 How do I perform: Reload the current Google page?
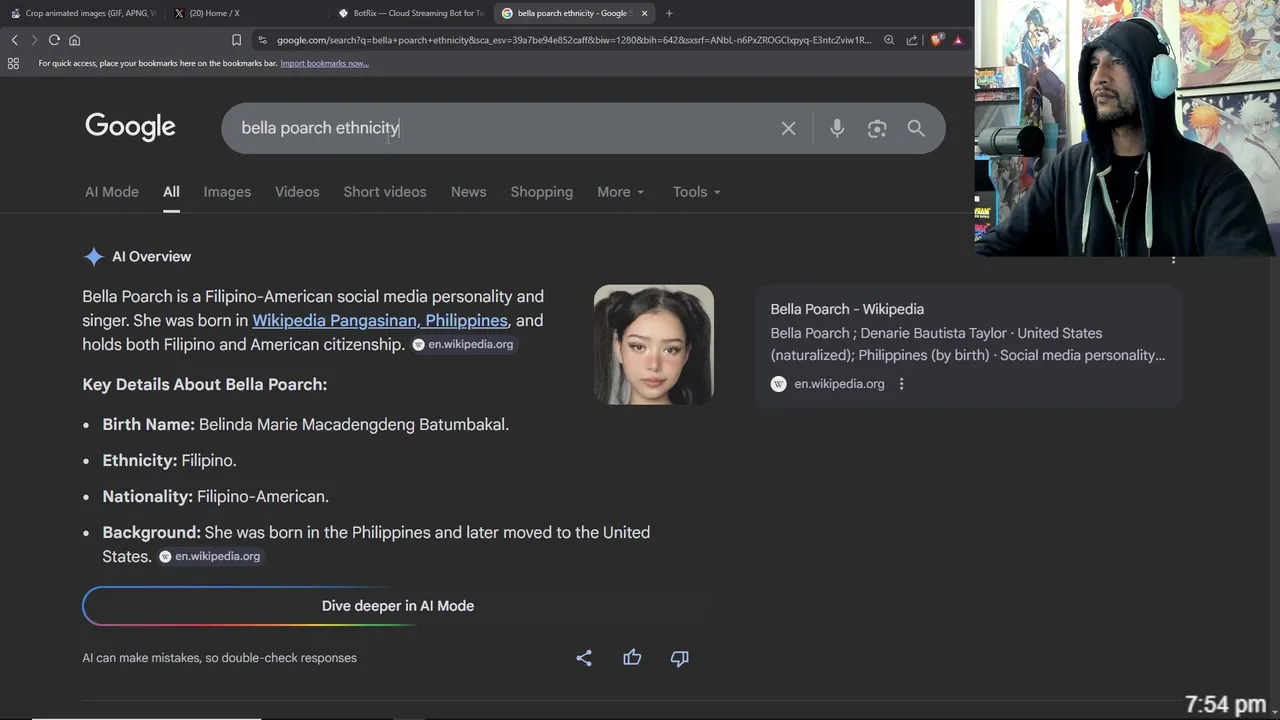pyautogui.click(x=54, y=40)
